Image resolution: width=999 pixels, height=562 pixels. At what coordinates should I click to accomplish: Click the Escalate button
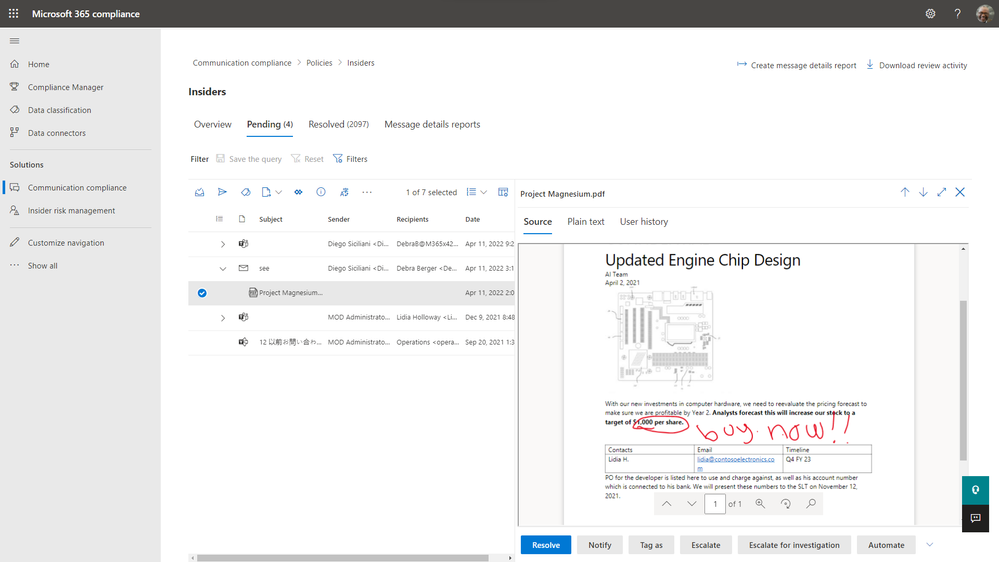click(705, 545)
